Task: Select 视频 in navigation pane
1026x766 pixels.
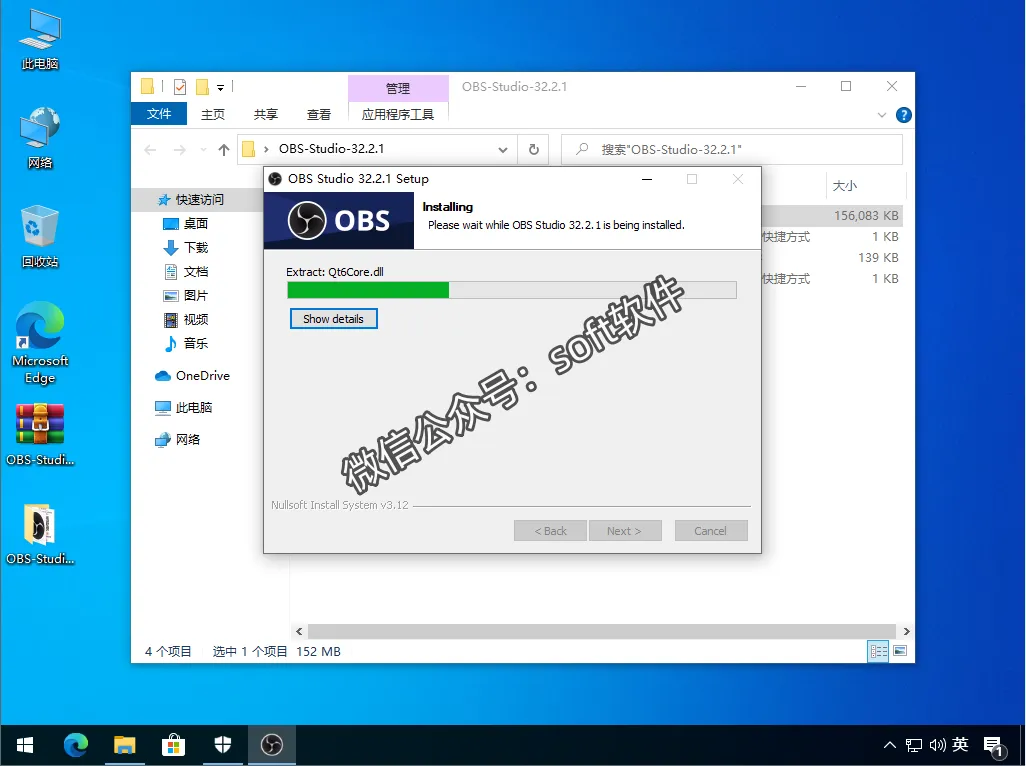Action: (195, 319)
